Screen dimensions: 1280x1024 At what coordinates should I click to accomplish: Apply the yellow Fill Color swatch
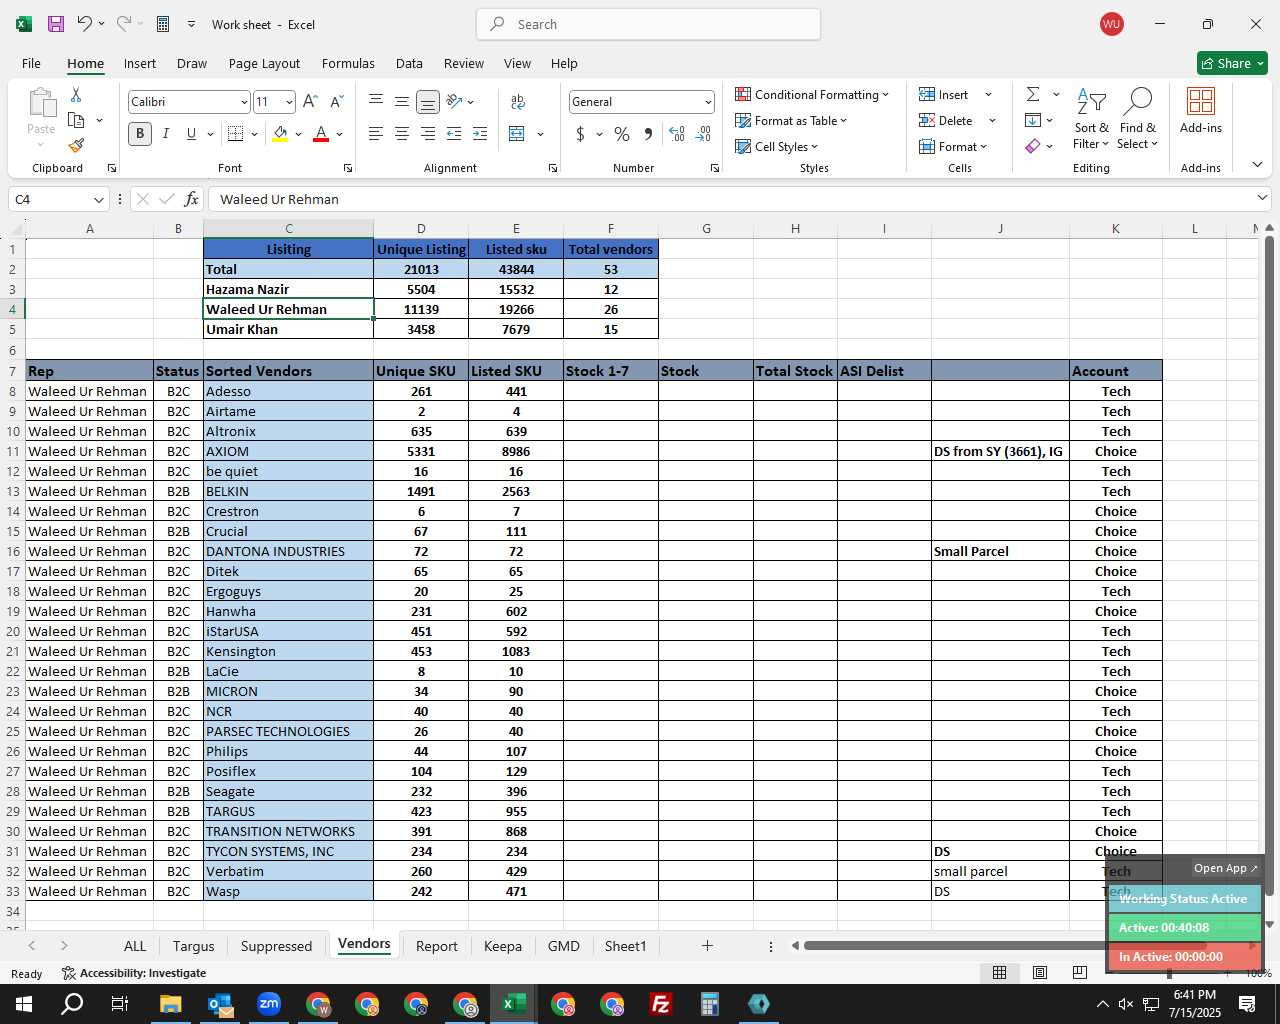coord(280,134)
